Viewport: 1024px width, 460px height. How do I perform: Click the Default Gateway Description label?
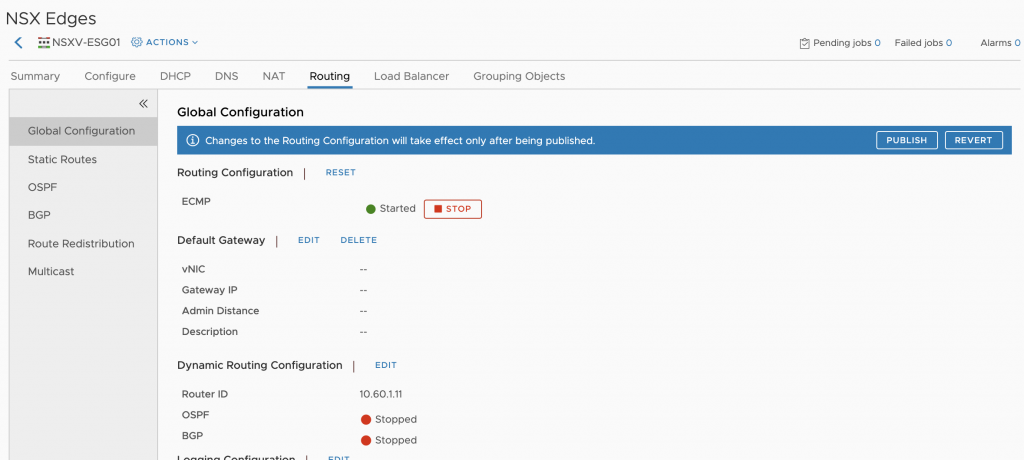click(210, 332)
